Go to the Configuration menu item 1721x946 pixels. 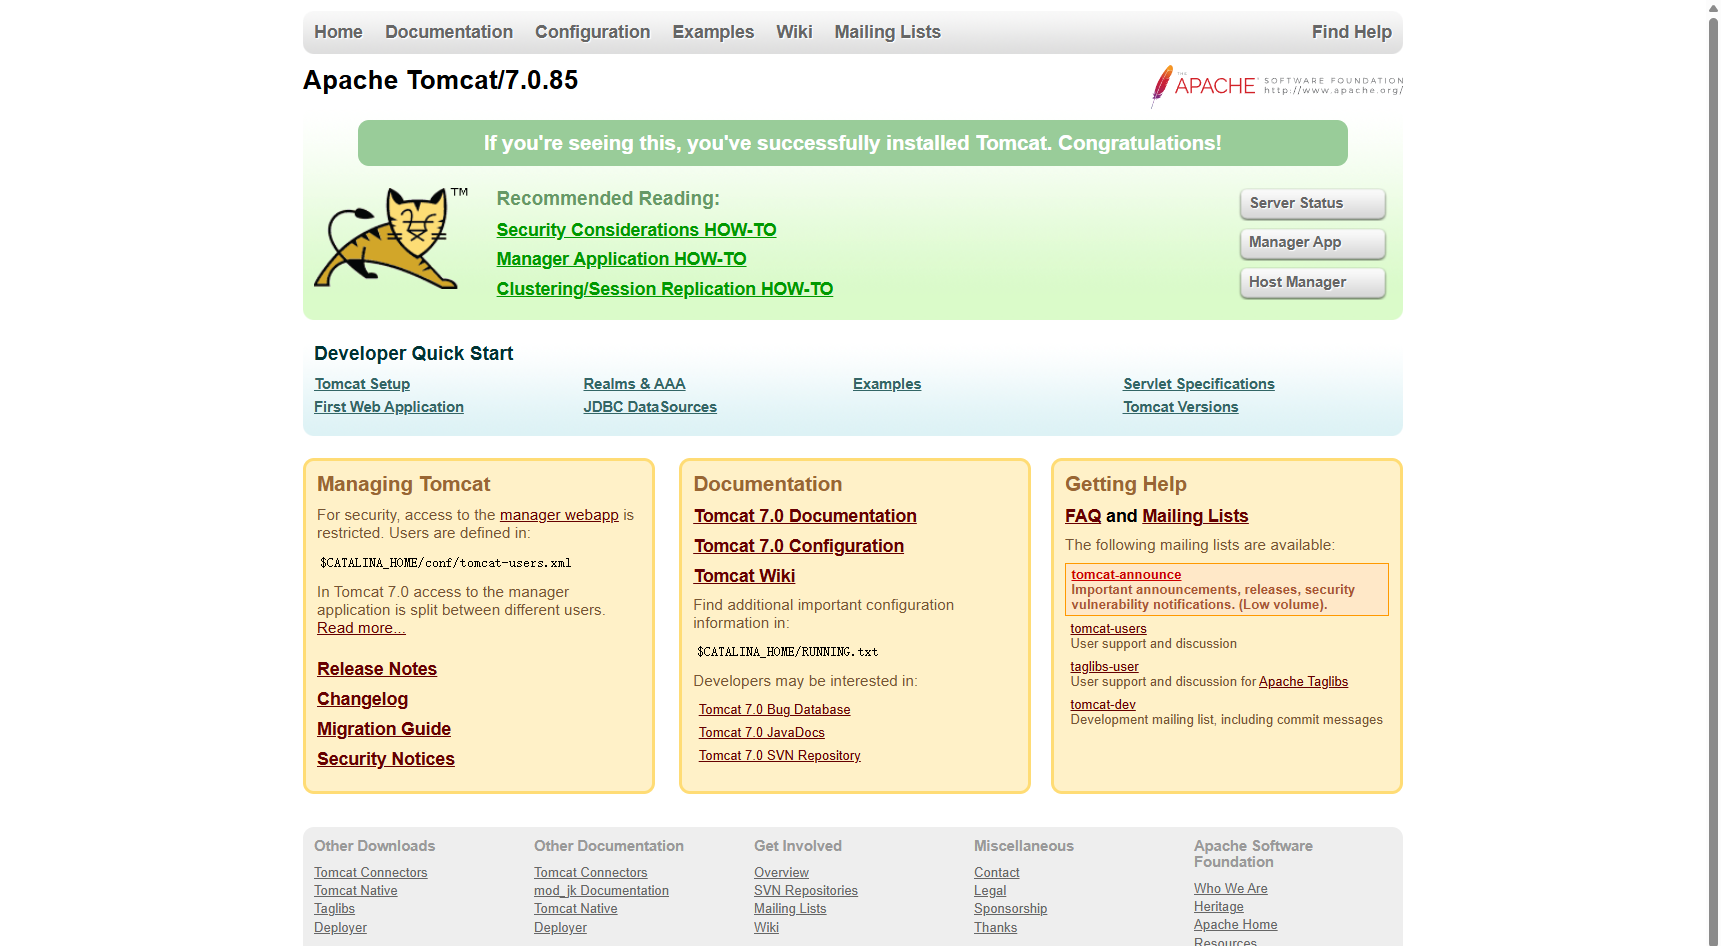[x=592, y=32]
